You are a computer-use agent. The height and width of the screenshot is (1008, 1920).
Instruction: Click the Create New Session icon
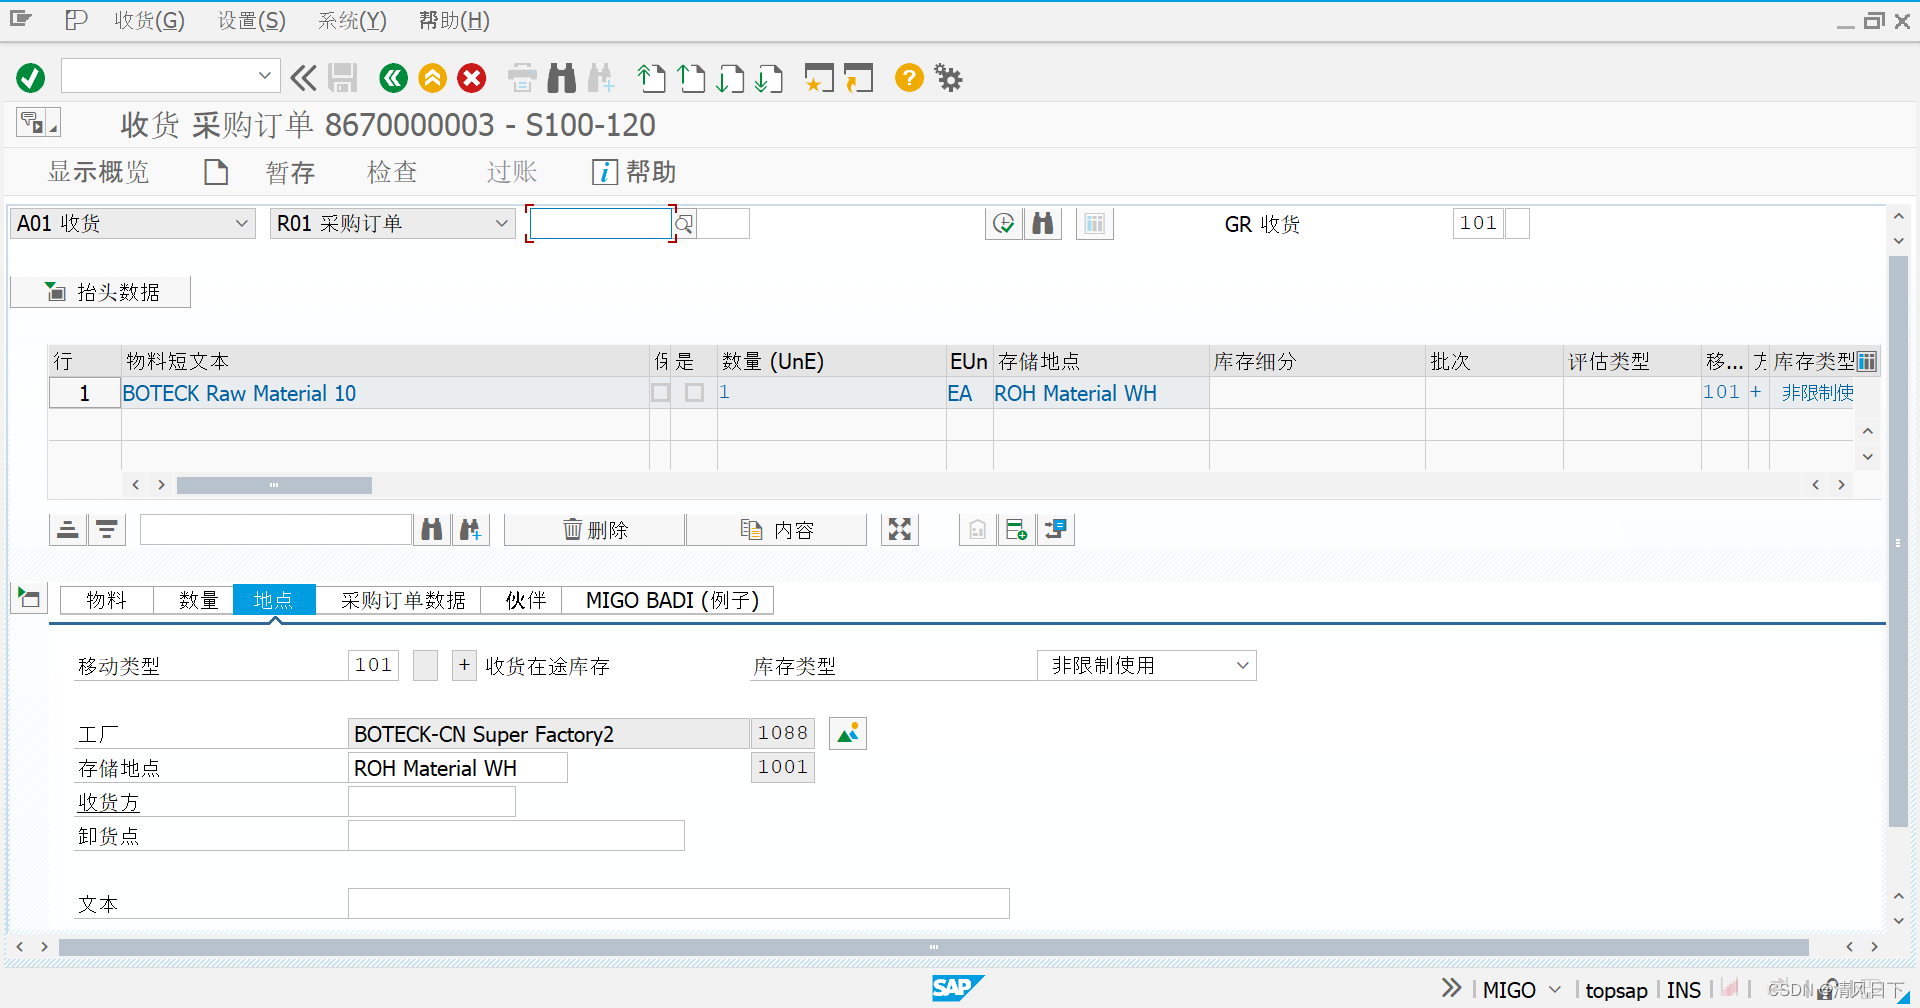(x=819, y=77)
